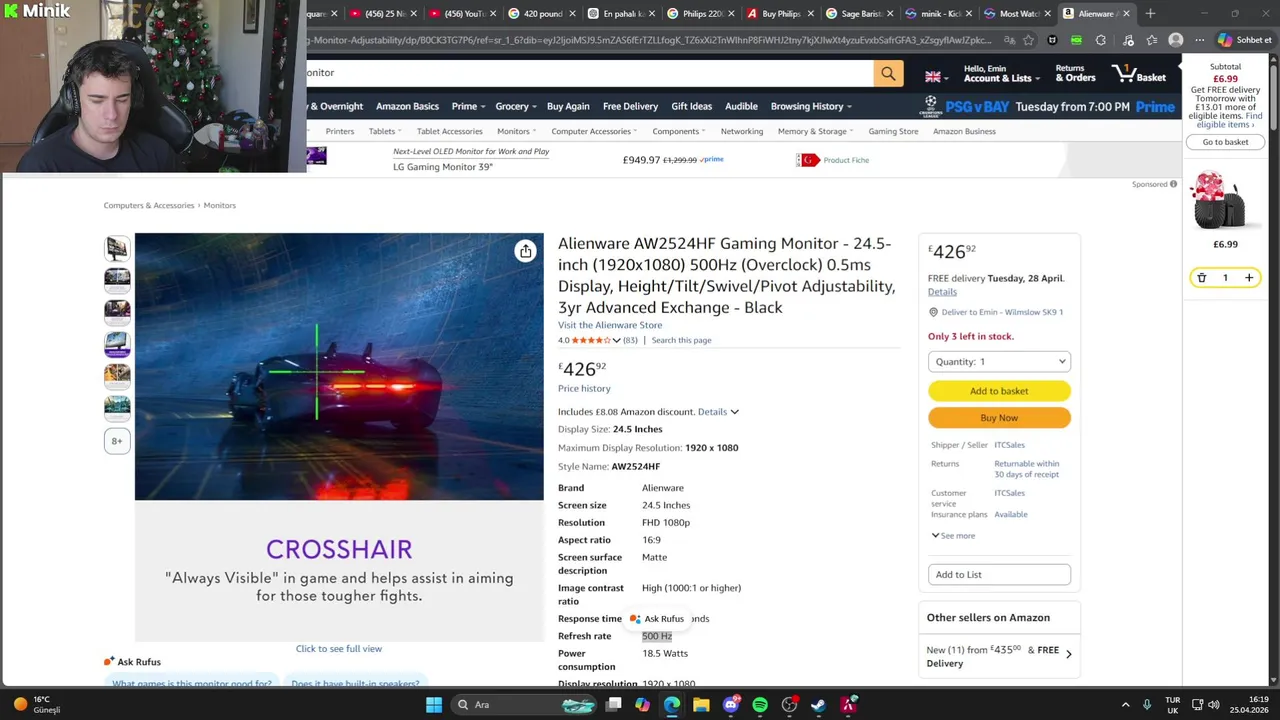The width and height of the screenshot is (1280, 720).
Task: Click the orange Amazon search magnifier button
Action: point(888,73)
